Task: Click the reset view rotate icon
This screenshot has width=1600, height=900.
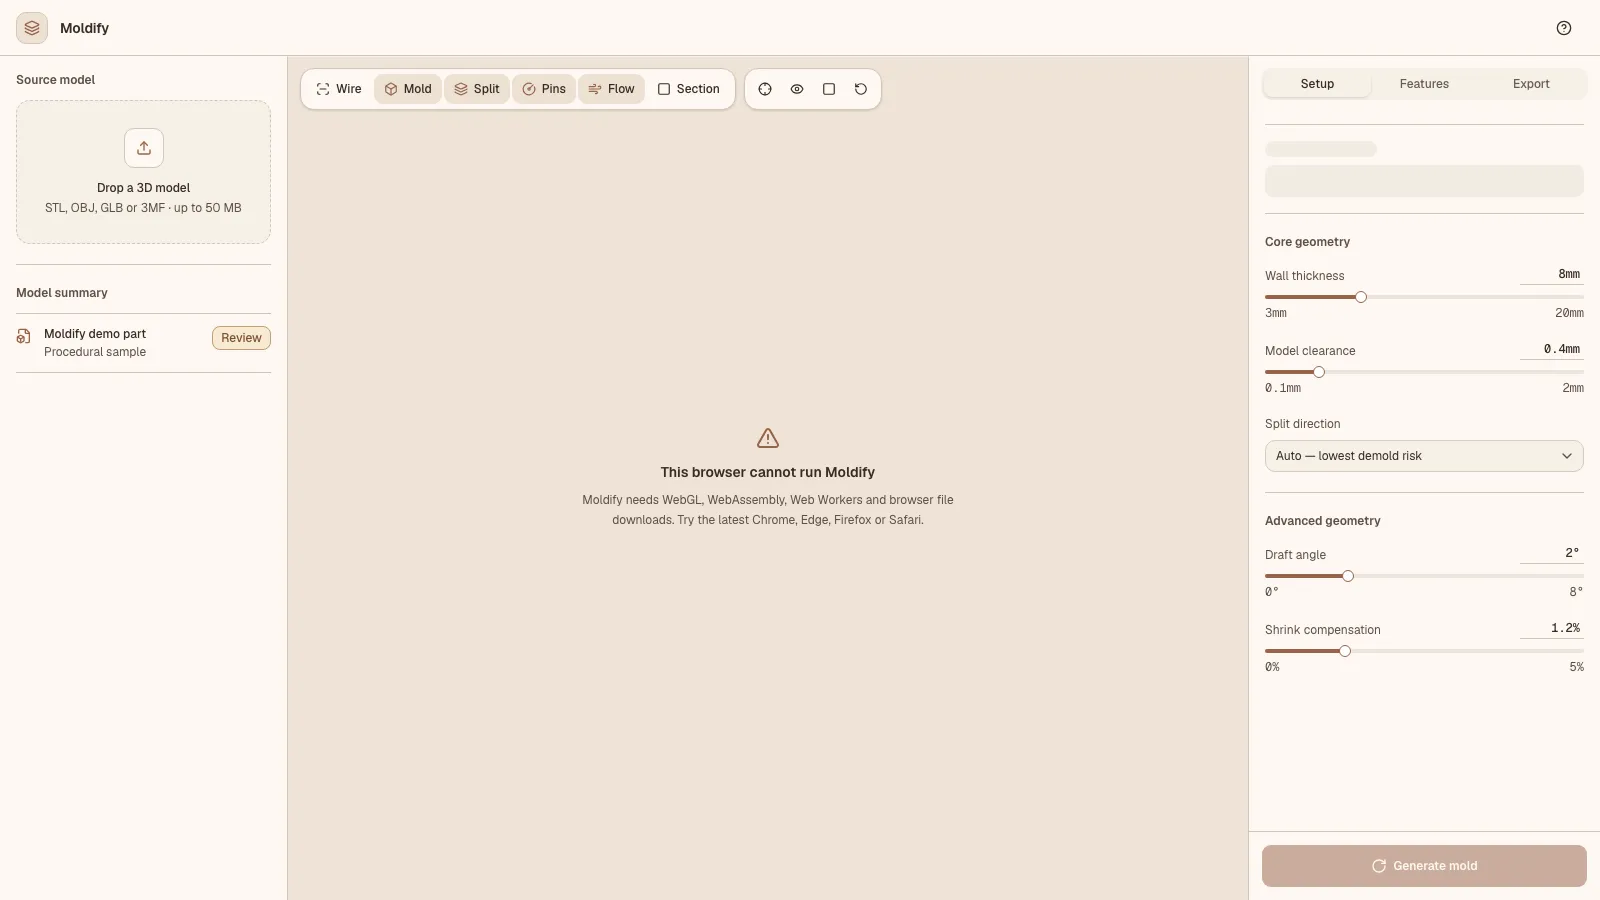Action: coord(861,89)
